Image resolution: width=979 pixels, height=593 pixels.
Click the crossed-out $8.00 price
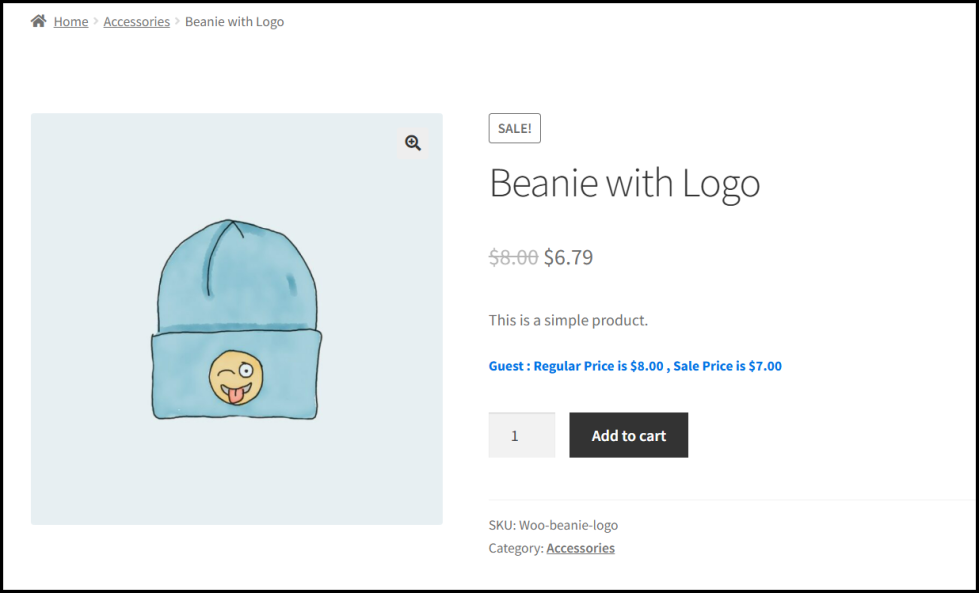click(513, 257)
